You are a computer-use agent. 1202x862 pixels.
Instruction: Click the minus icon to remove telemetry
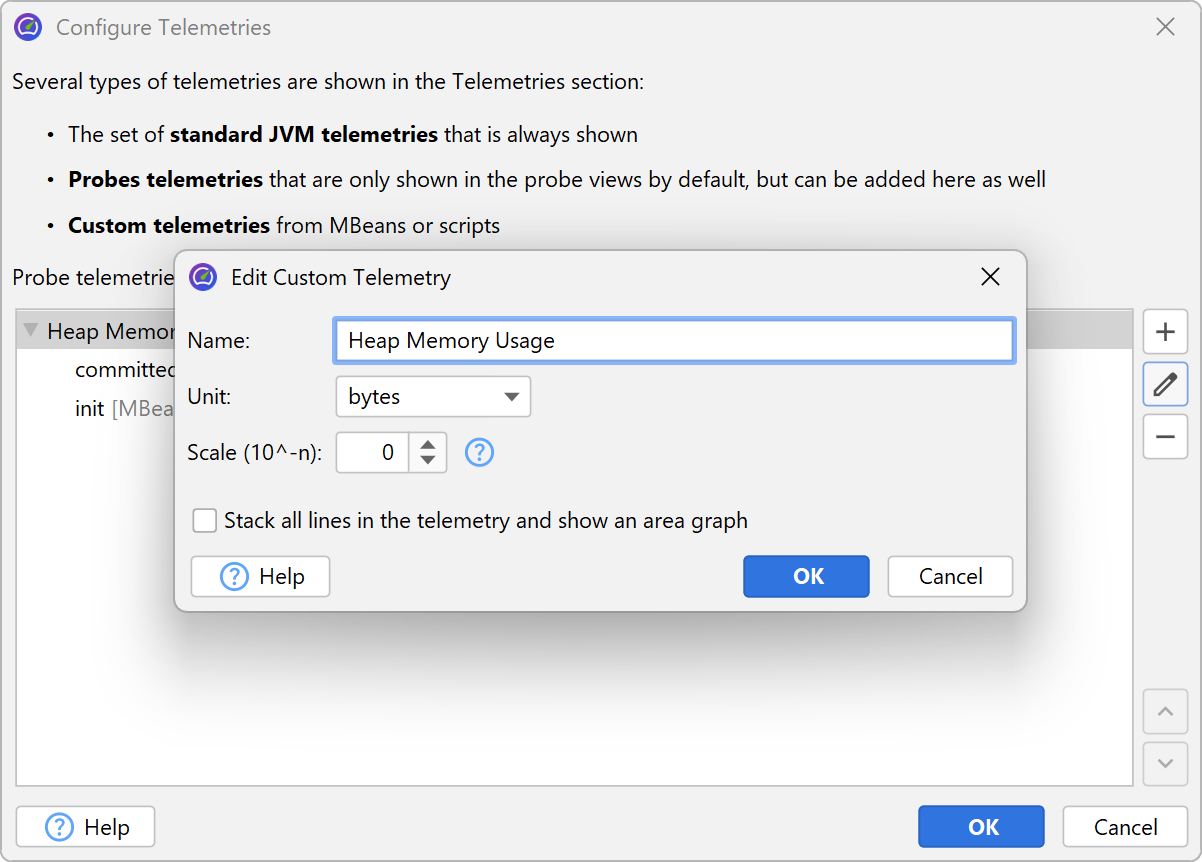pos(1165,437)
